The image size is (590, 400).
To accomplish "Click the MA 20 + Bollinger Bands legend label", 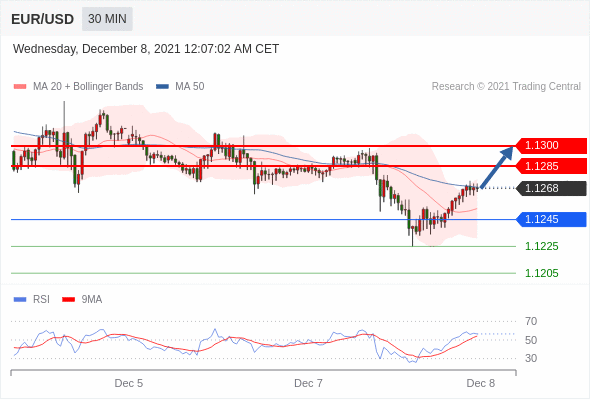I will click(x=88, y=87).
